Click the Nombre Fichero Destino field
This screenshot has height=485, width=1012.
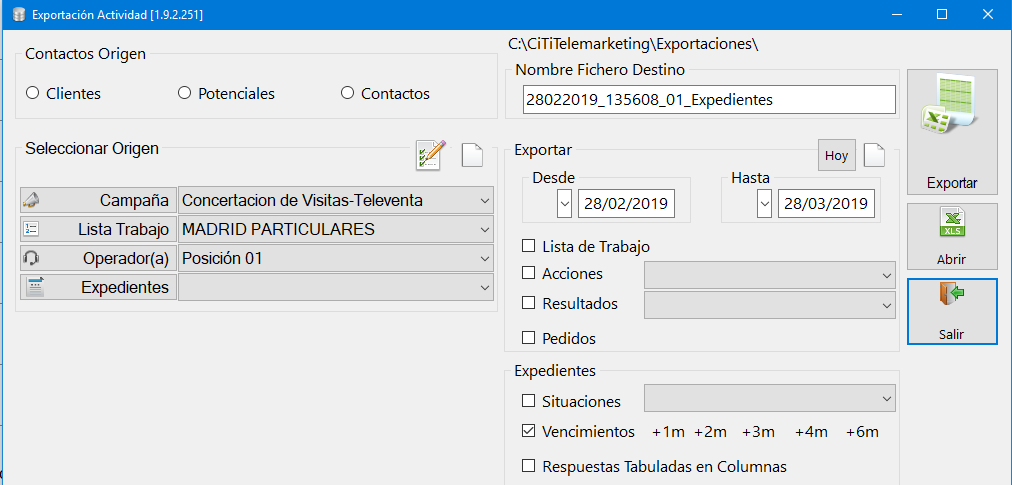[709, 100]
